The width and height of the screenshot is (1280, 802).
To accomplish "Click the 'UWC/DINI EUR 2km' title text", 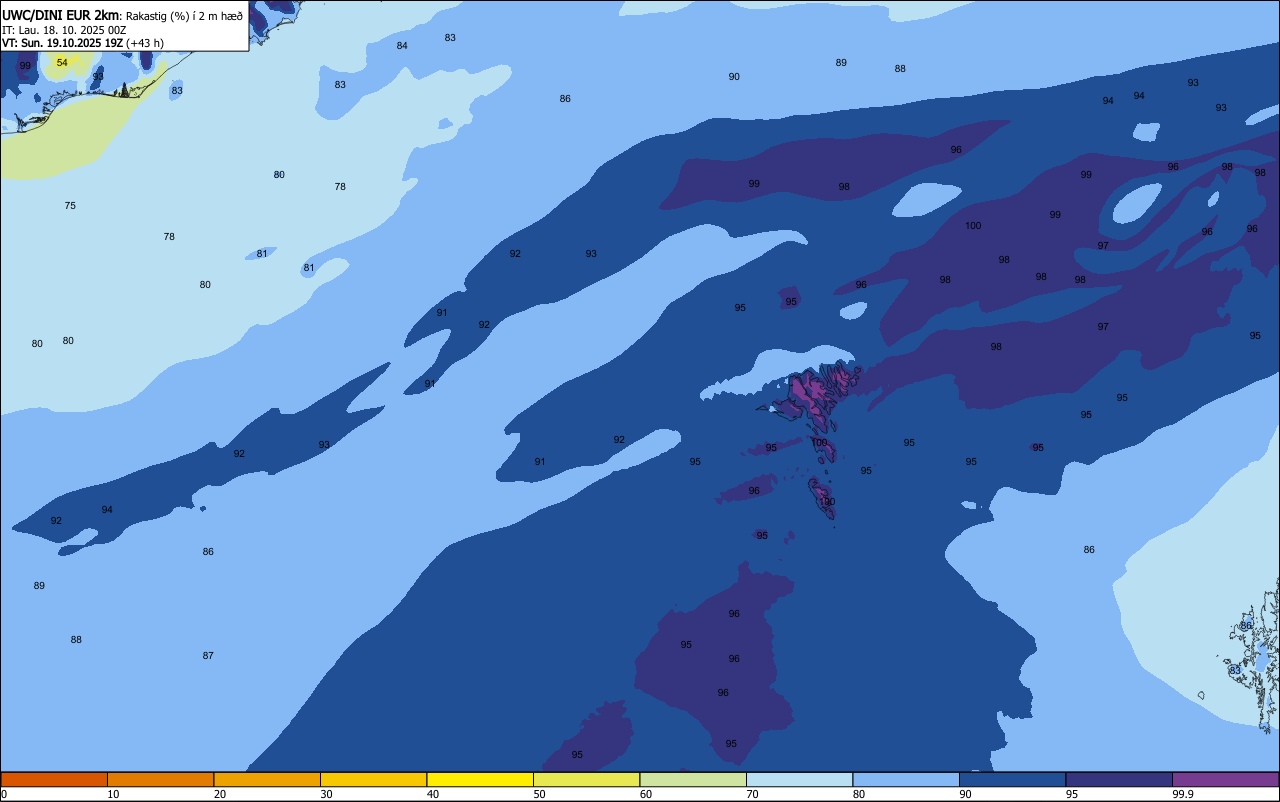I will [60, 15].
